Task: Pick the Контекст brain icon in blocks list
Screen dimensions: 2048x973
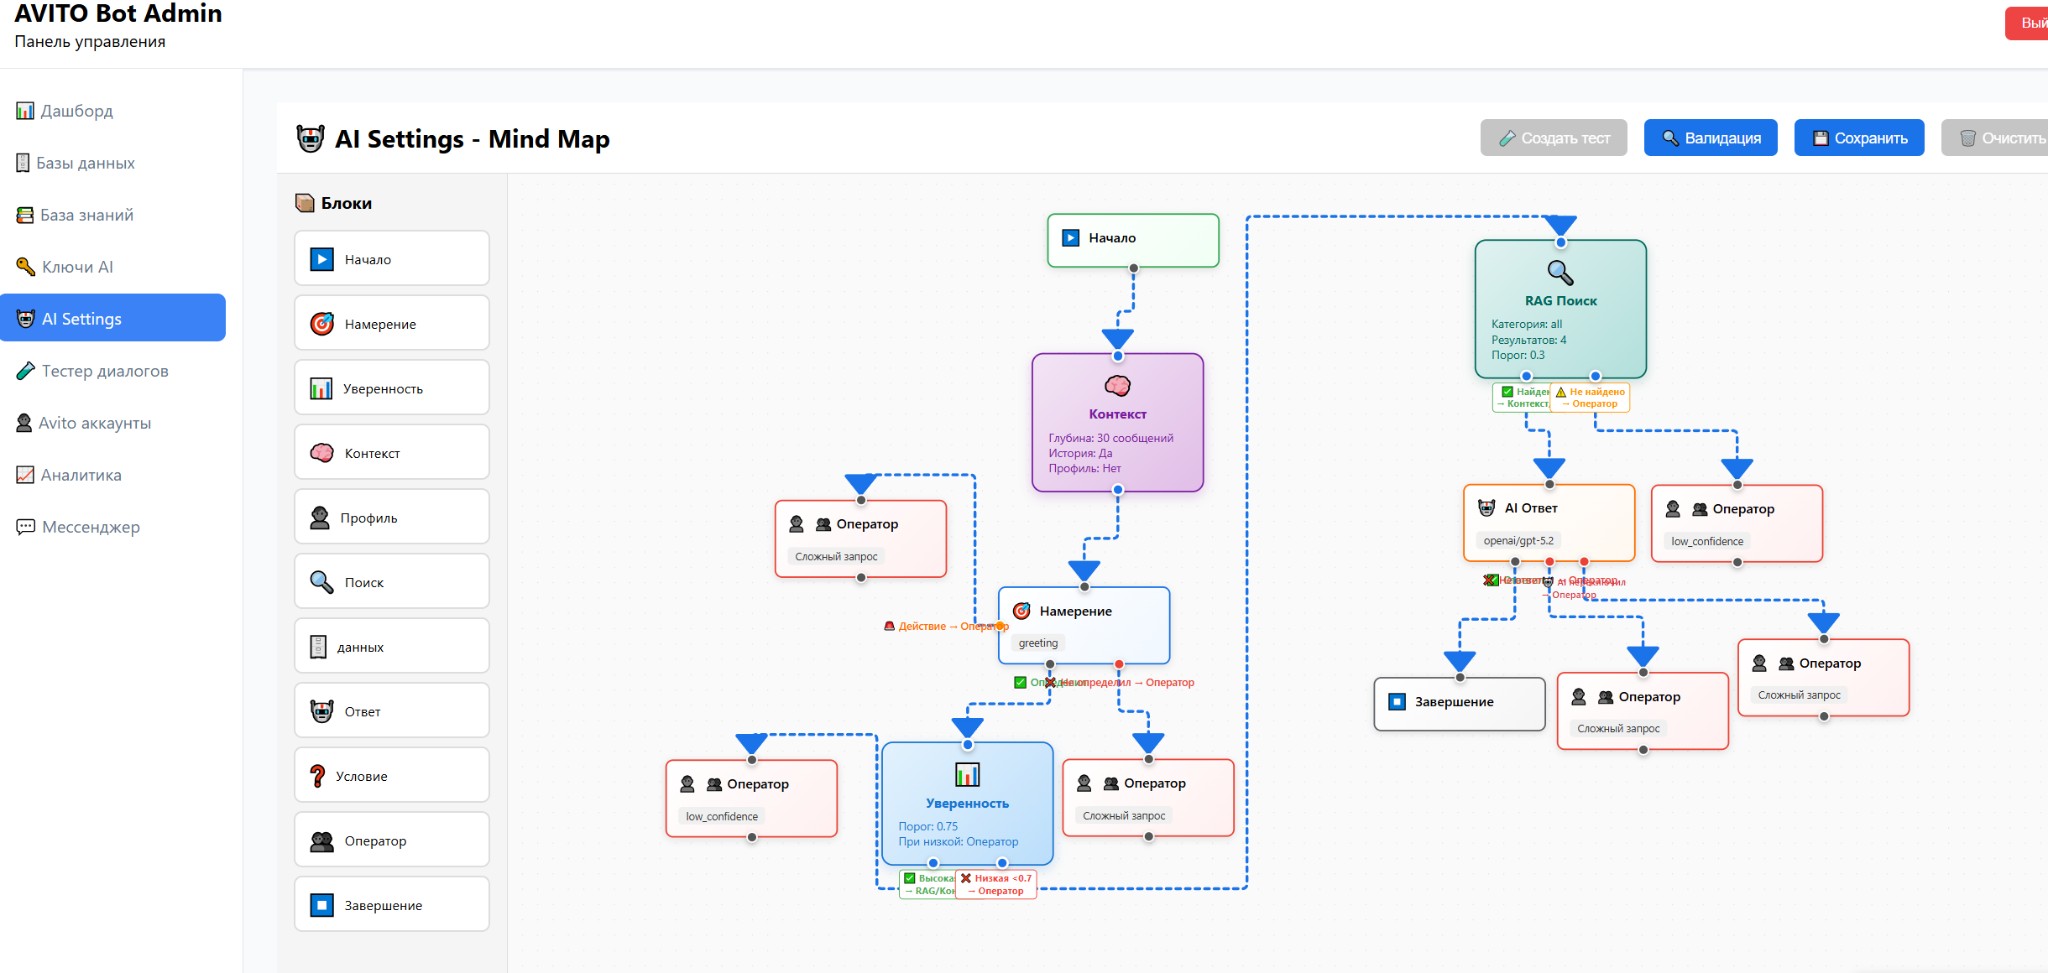Action: tap(322, 453)
